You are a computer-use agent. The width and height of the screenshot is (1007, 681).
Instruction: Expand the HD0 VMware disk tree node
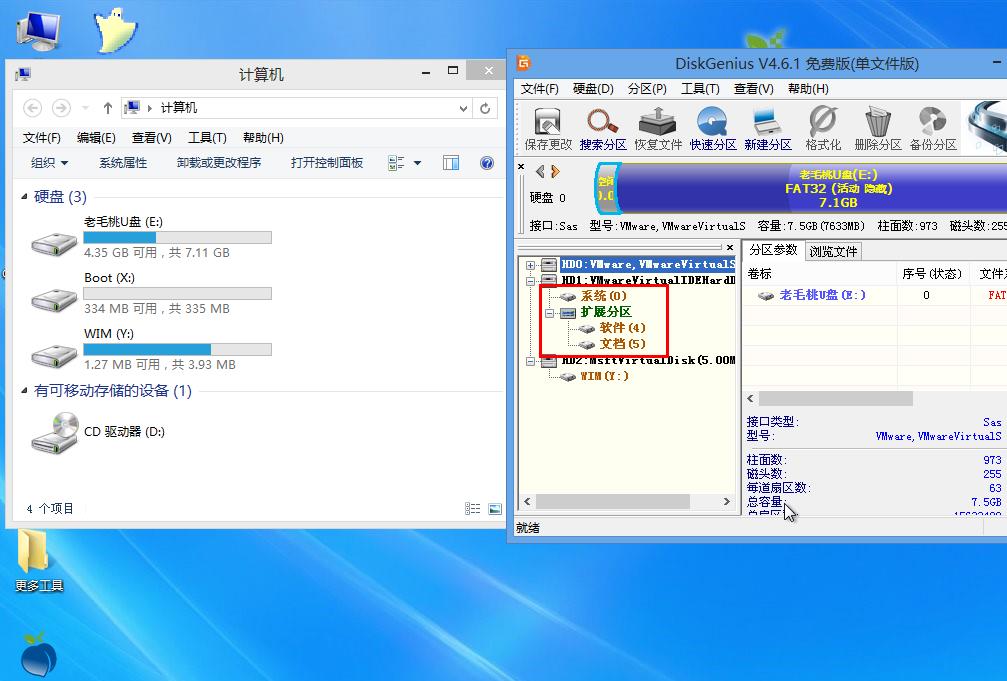pos(530,265)
